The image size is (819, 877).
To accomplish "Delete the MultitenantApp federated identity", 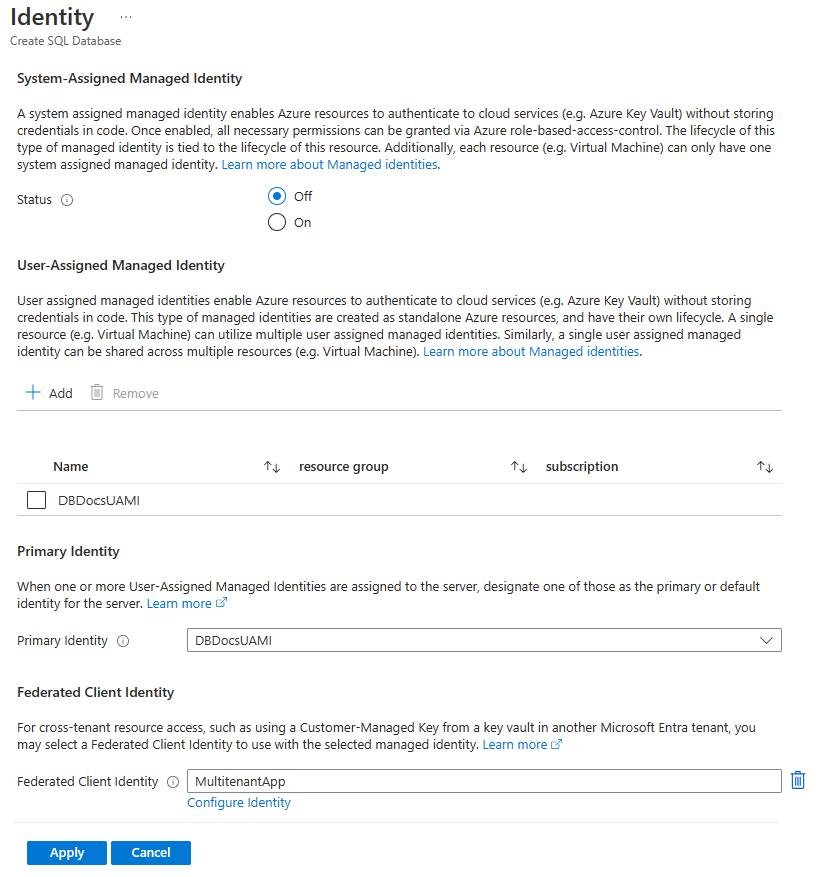I will tap(797, 781).
